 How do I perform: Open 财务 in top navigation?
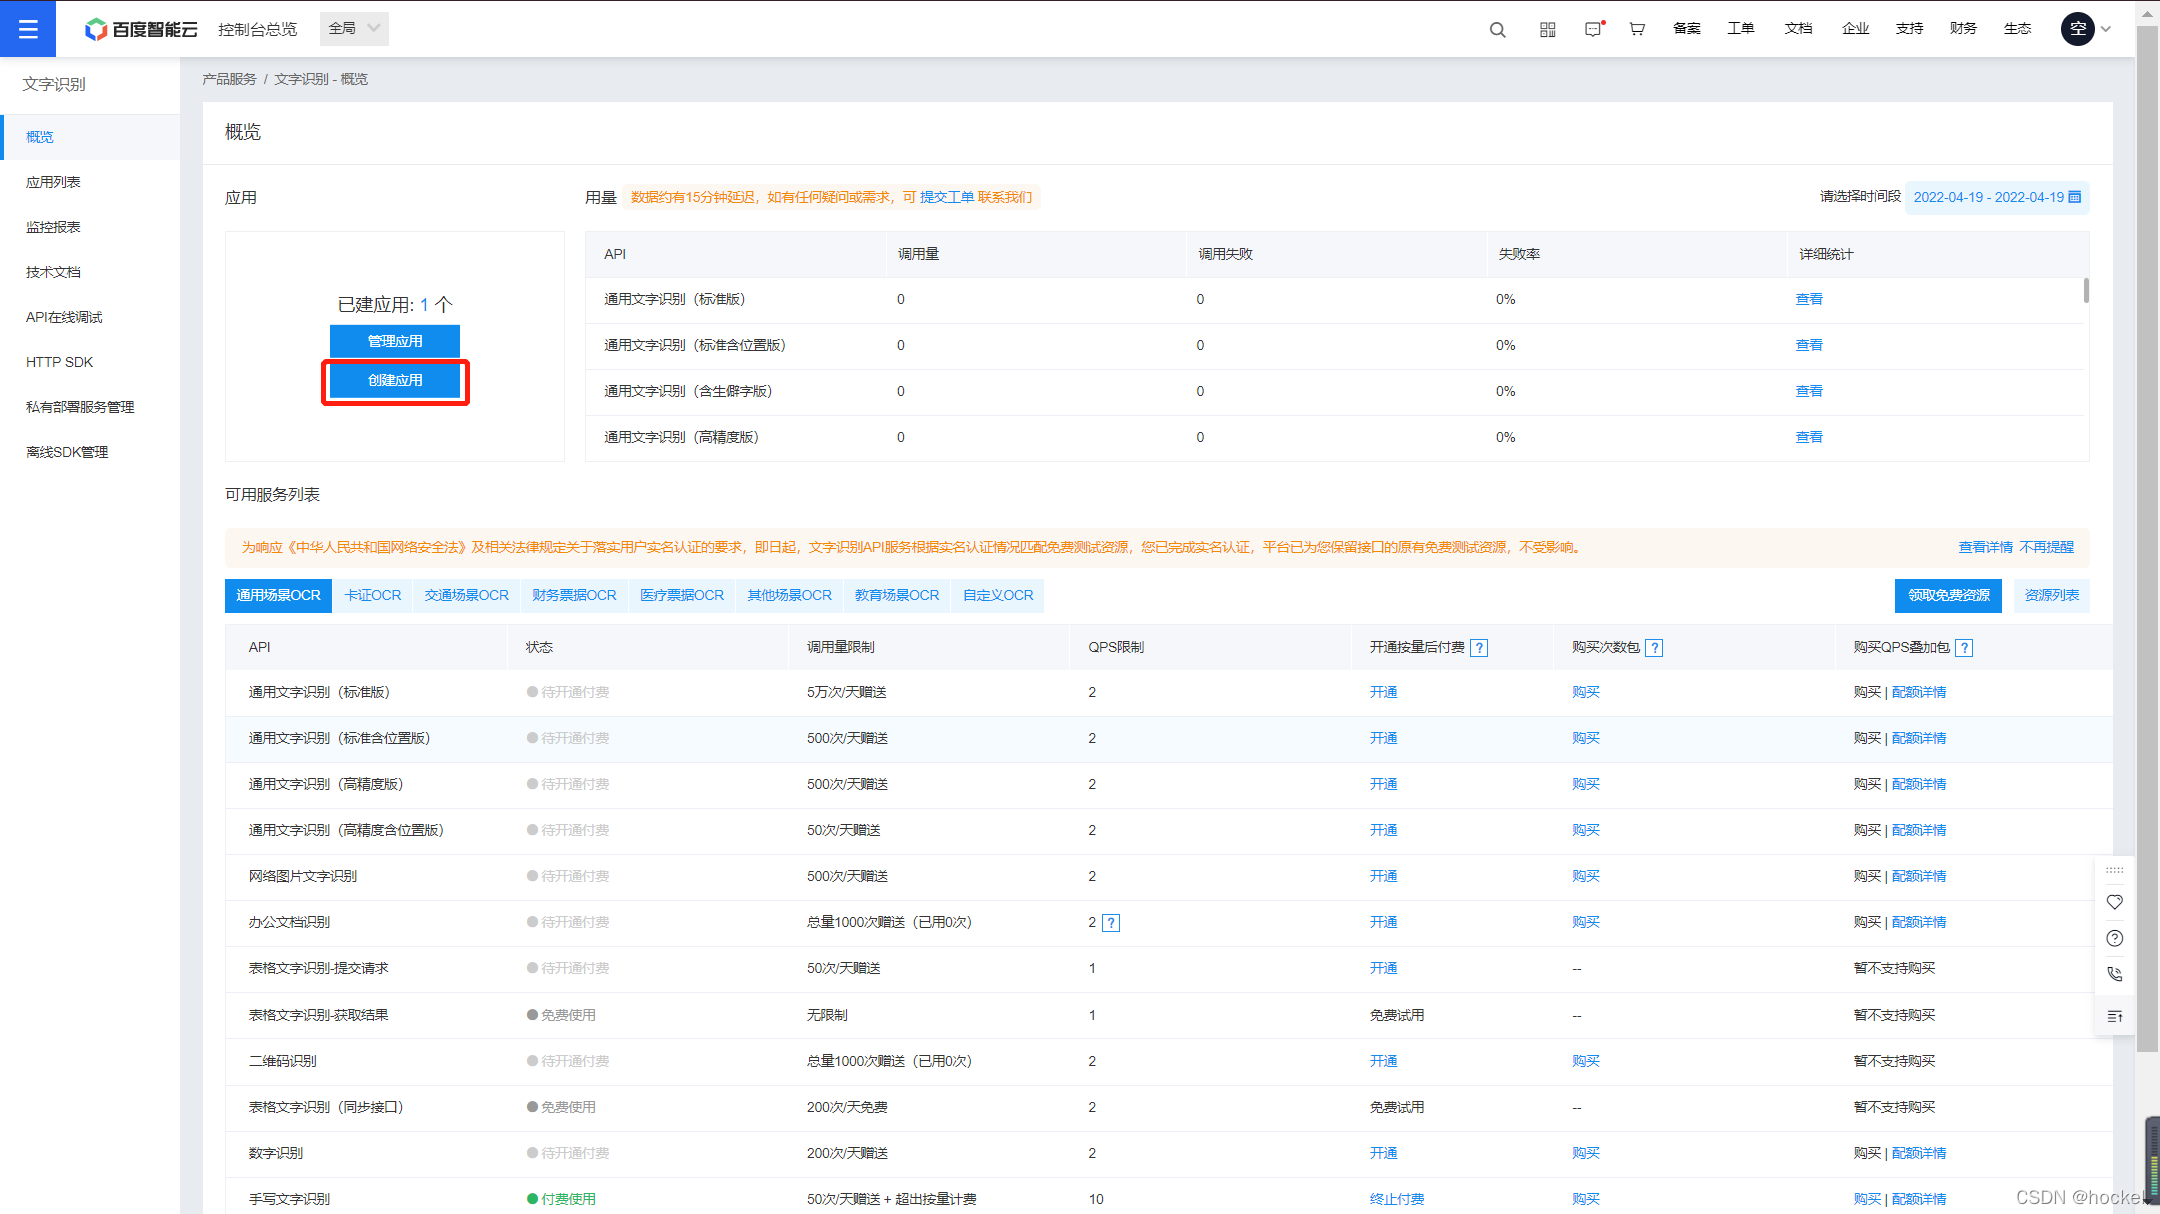pos(1963,29)
